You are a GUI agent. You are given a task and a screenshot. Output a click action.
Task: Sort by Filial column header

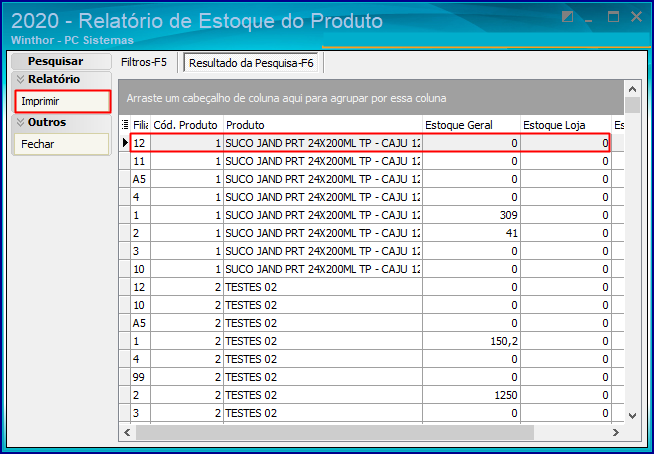click(141, 125)
